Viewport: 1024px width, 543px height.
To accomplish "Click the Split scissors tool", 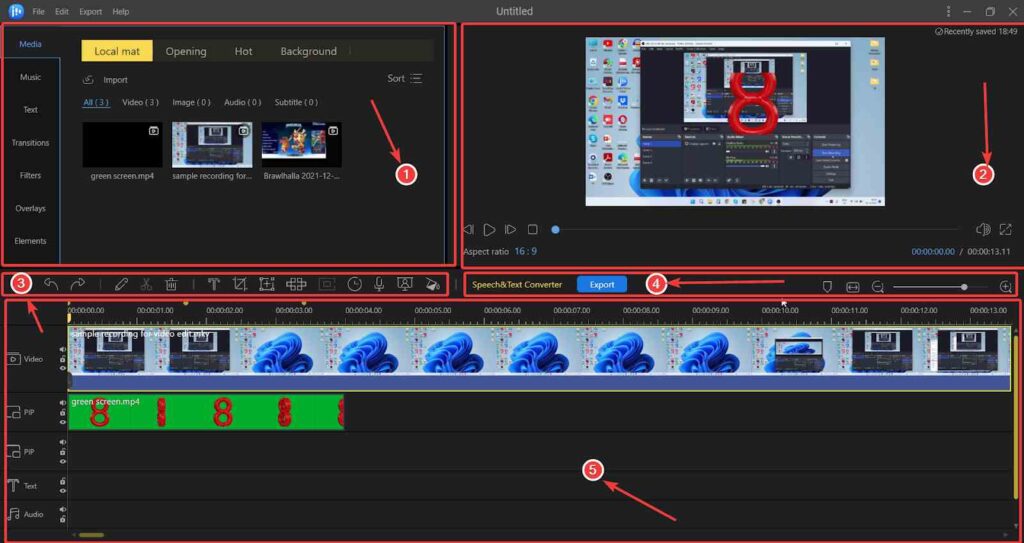I will coord(146,284).
